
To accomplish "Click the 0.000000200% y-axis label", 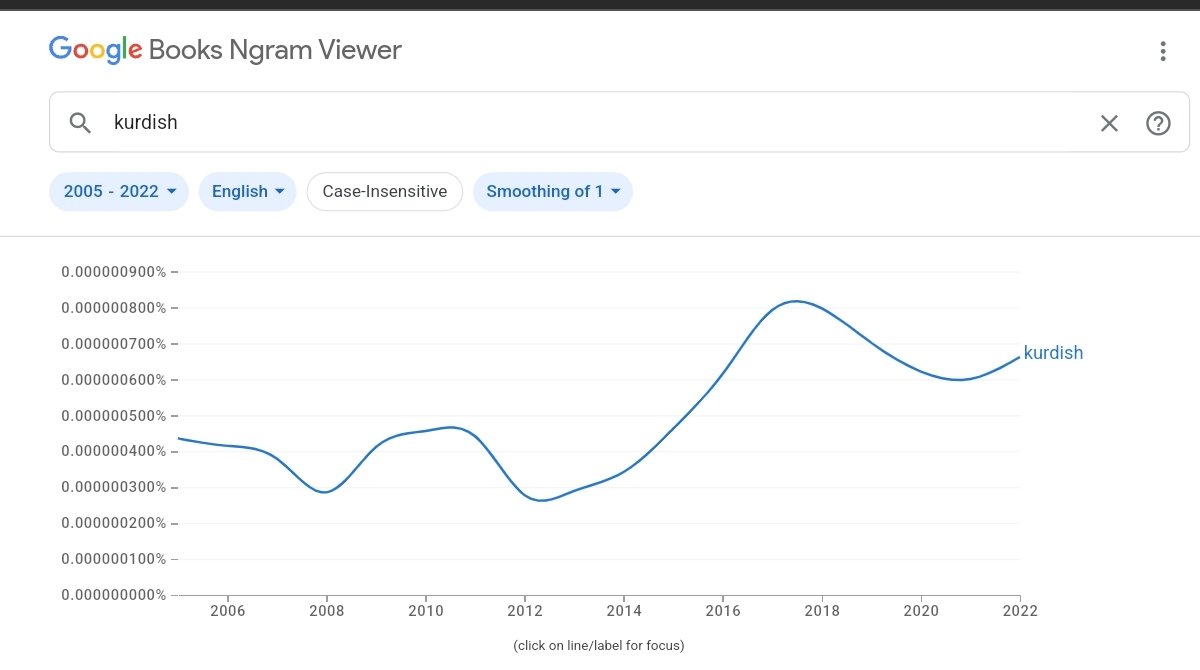I will click(114, 523).
